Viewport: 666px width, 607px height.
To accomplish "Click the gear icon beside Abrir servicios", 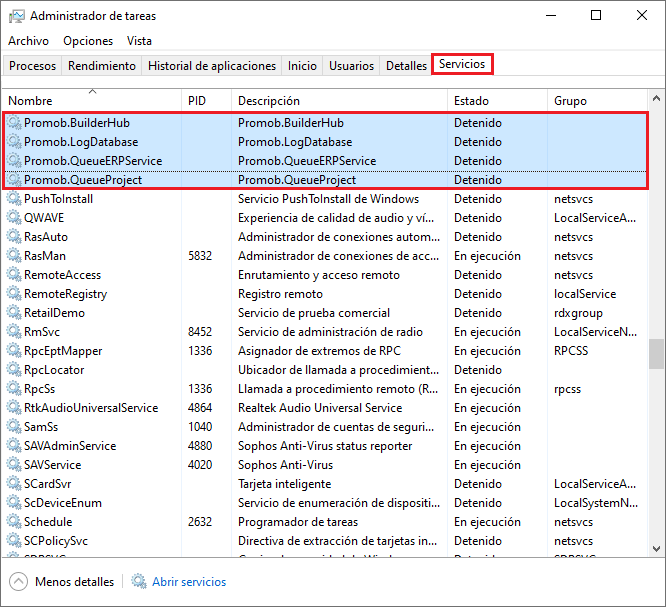I will point(138,581).
